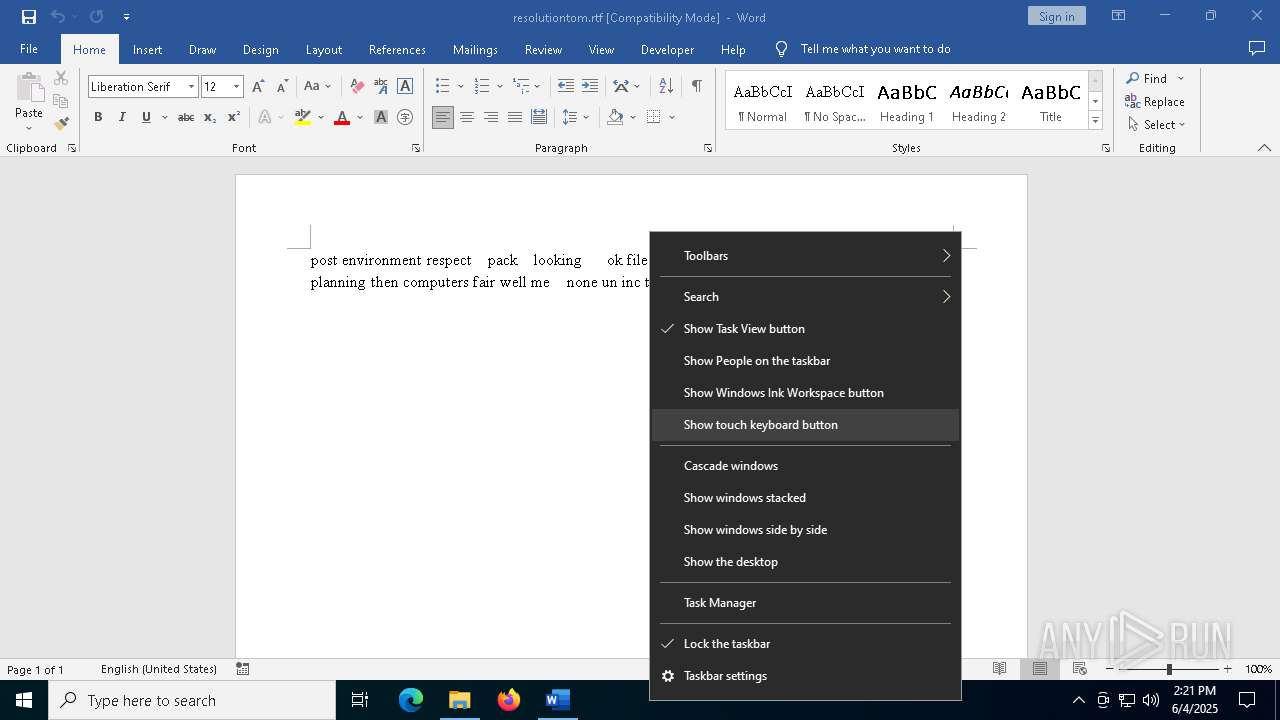Shrink font size with the Shrink Font icon
The image size is (1280, 720).
(282, 86)
